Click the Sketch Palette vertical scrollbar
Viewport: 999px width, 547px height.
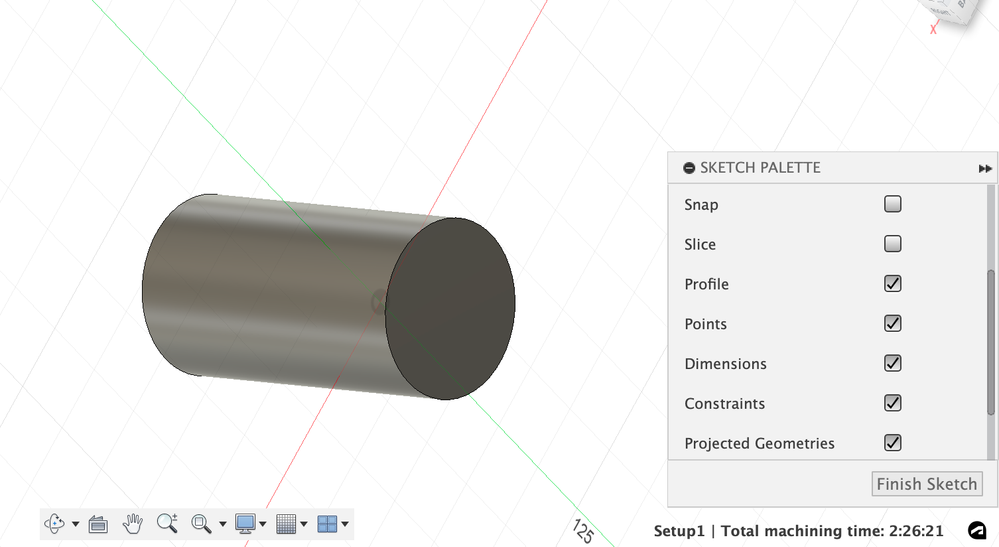[x=991, y=343]
